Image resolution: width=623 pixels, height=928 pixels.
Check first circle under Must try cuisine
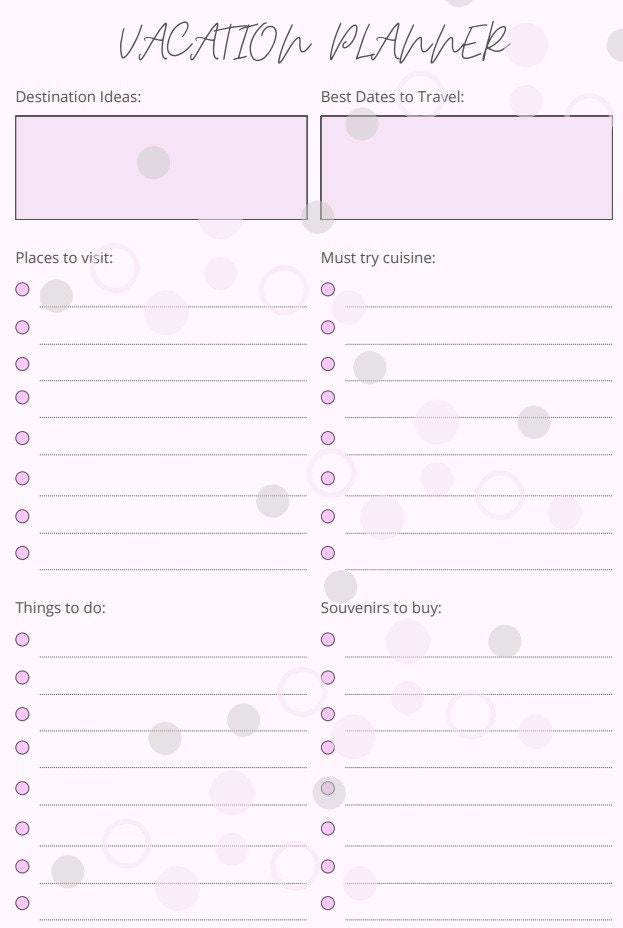point(328,289)
